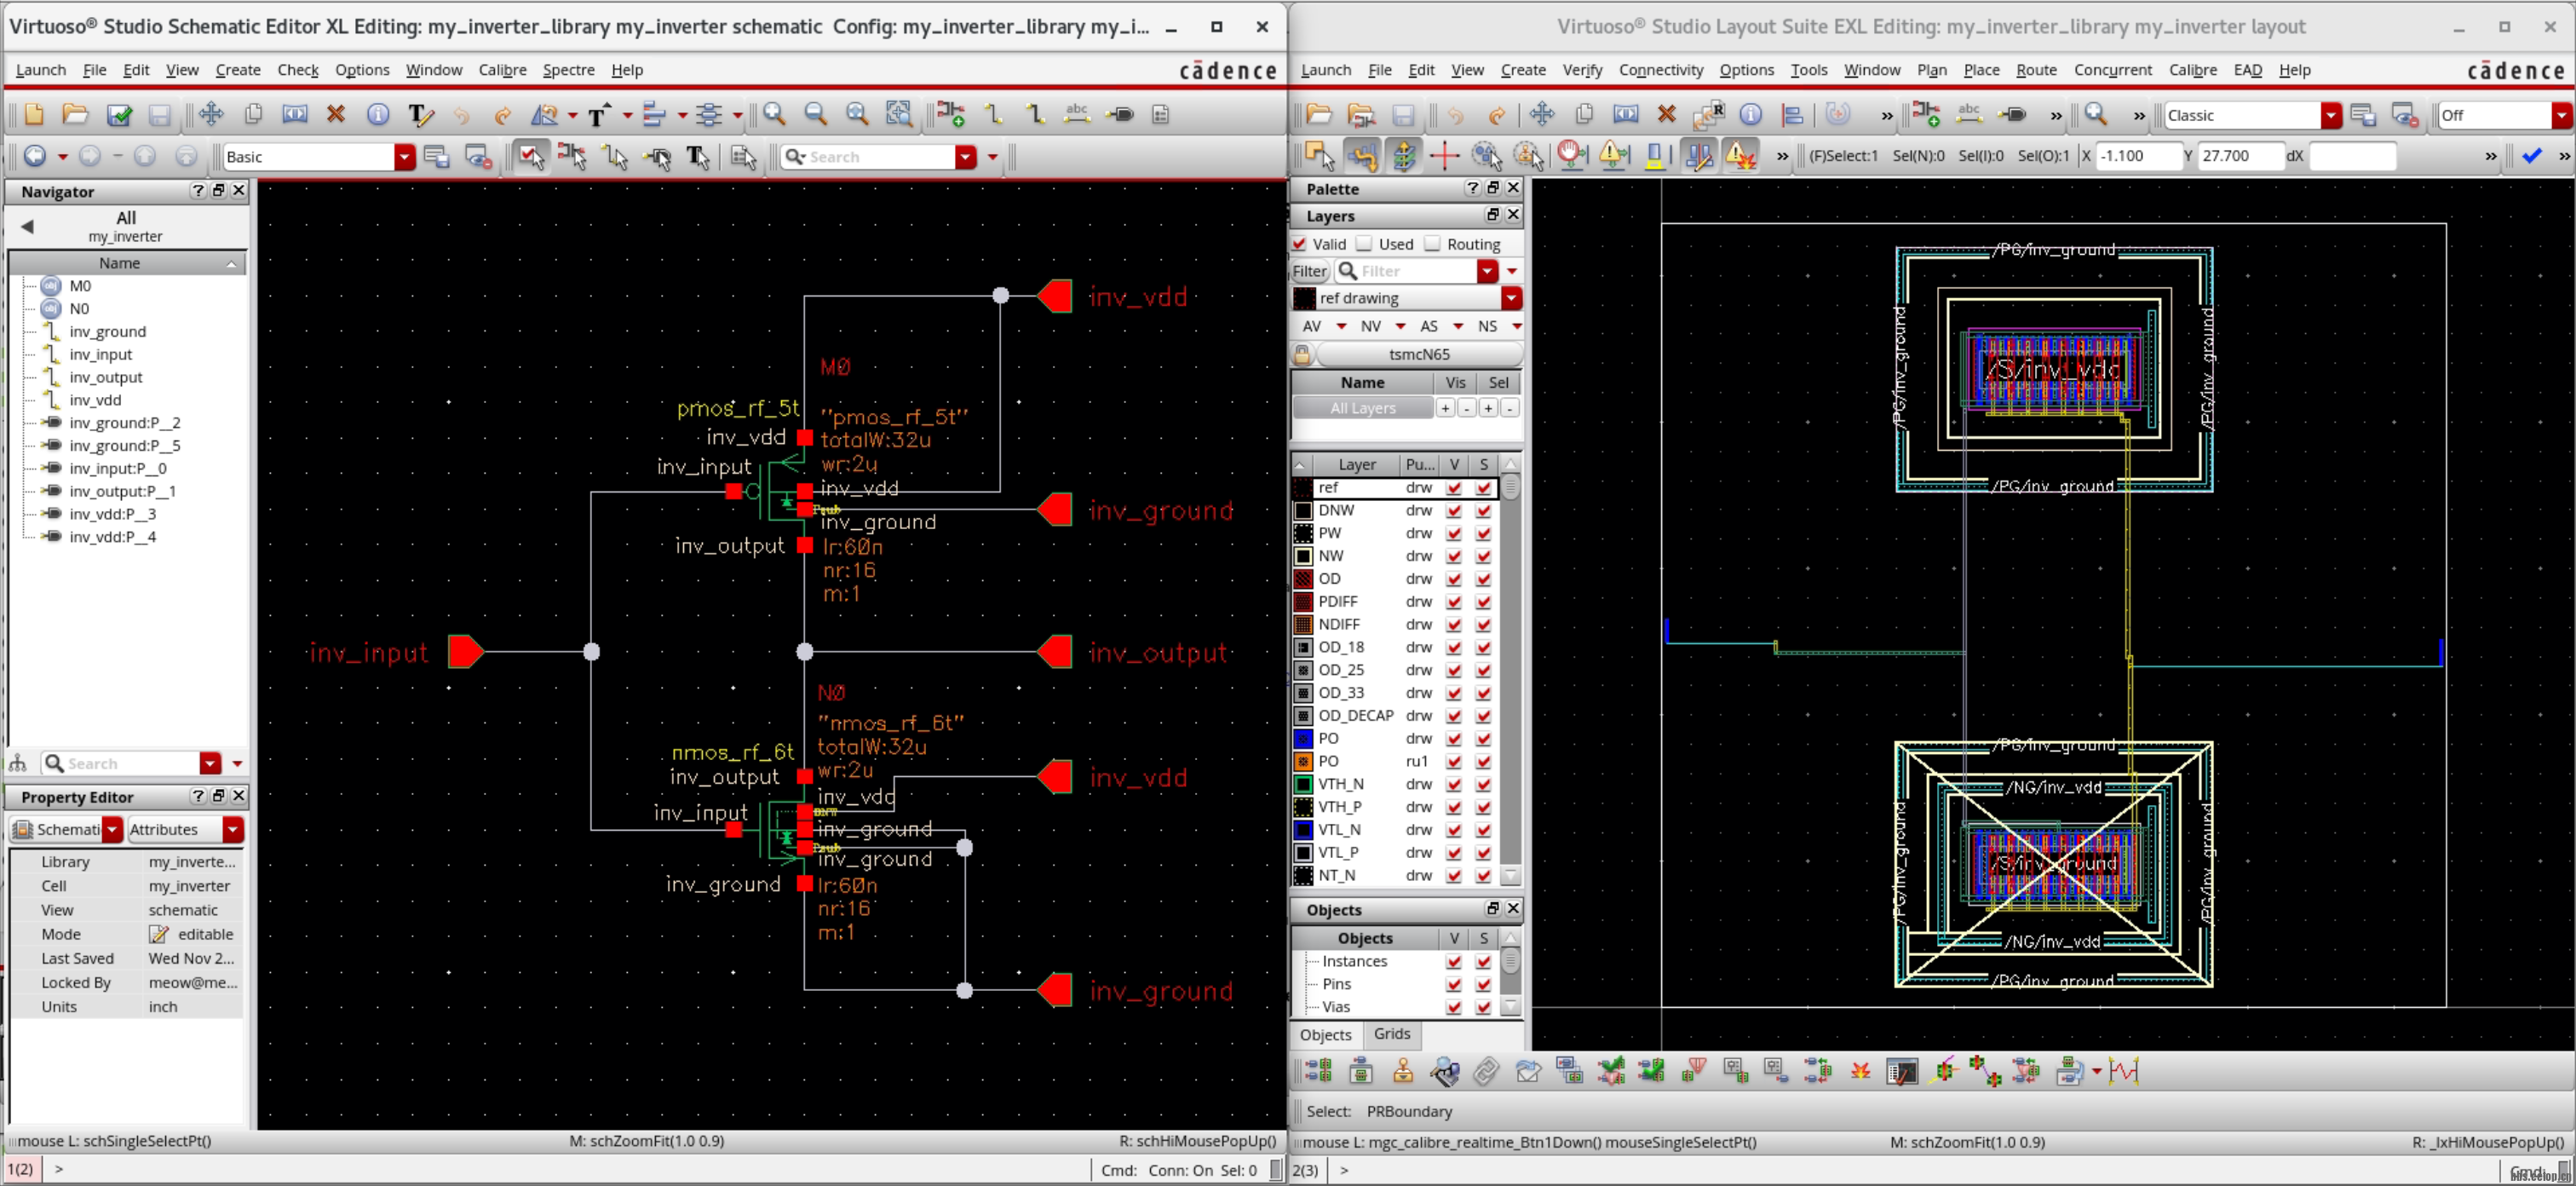Click the NW layer color swatch
The height and width of the screenshot is (1186, 2576).
pos(1303,556)
